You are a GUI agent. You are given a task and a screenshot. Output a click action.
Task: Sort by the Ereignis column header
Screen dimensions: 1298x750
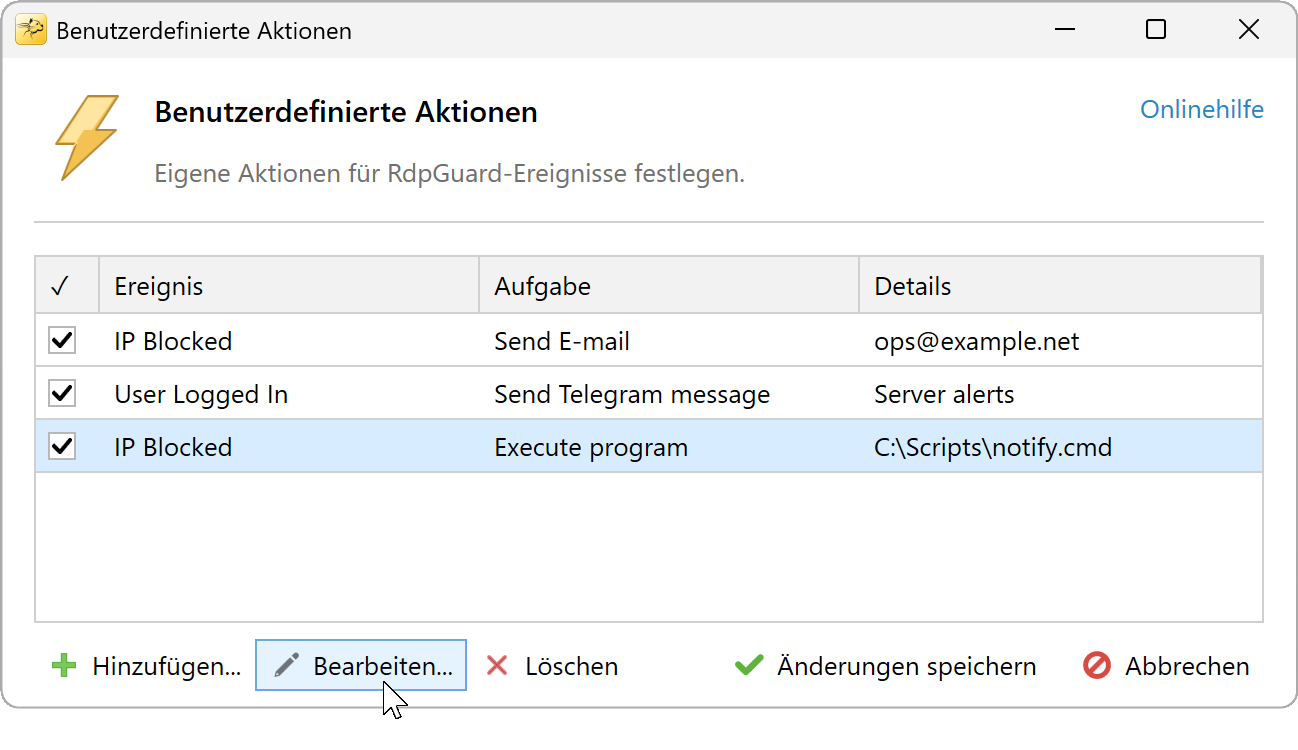[x=289, y=287]
